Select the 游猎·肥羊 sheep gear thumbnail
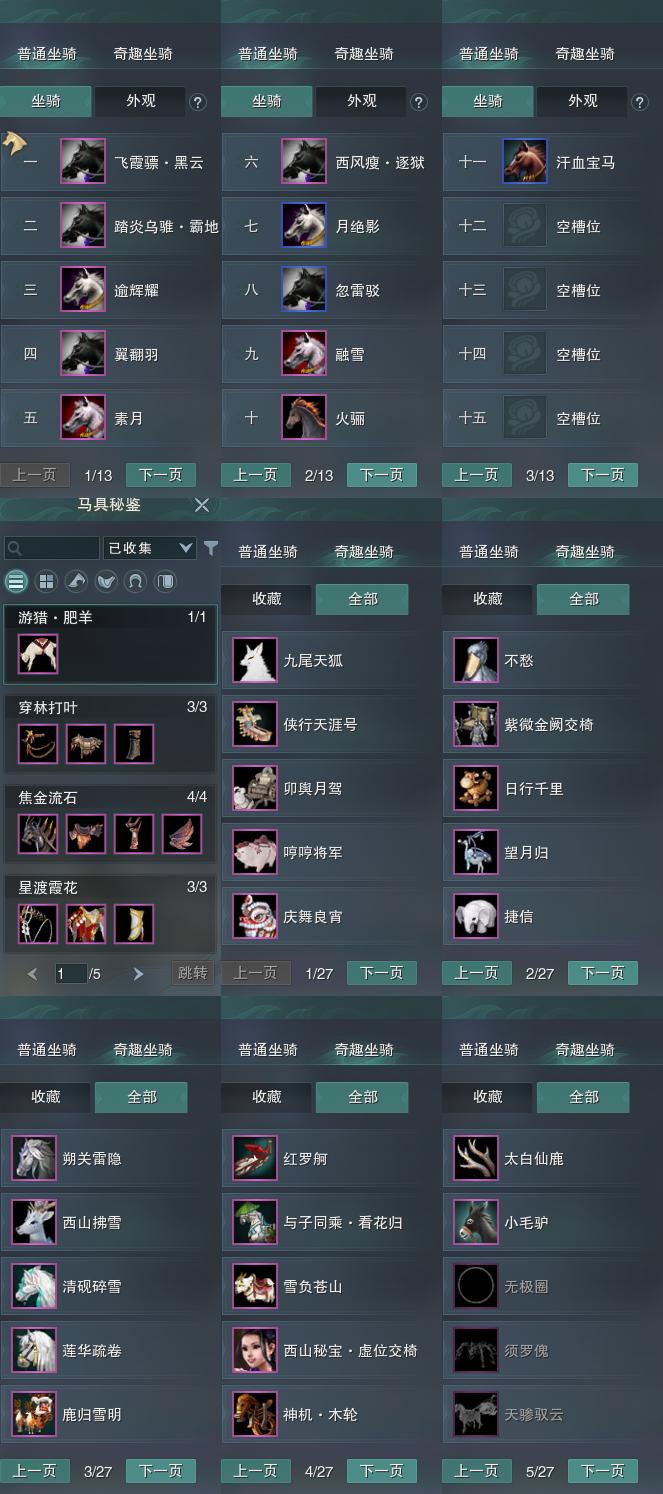663x1494 pixels. point(38,655)
